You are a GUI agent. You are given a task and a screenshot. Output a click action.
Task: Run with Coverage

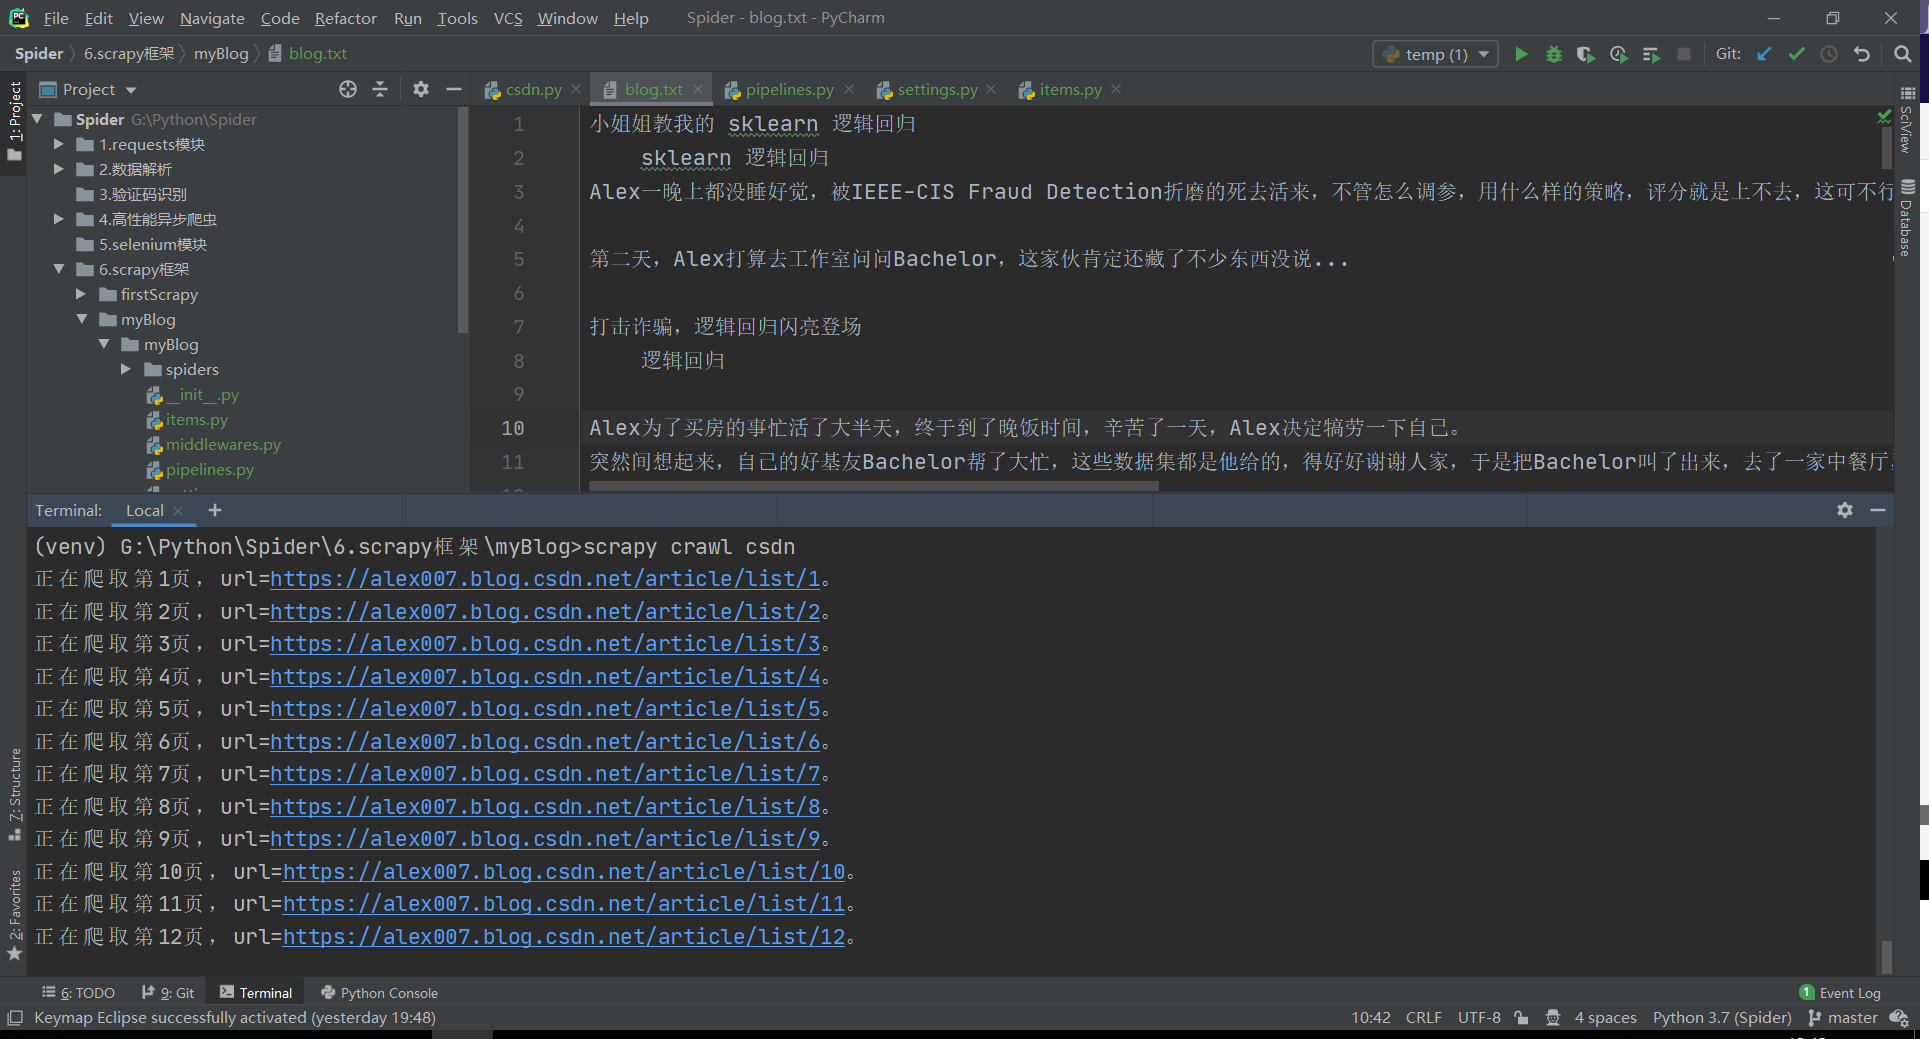1585,54
